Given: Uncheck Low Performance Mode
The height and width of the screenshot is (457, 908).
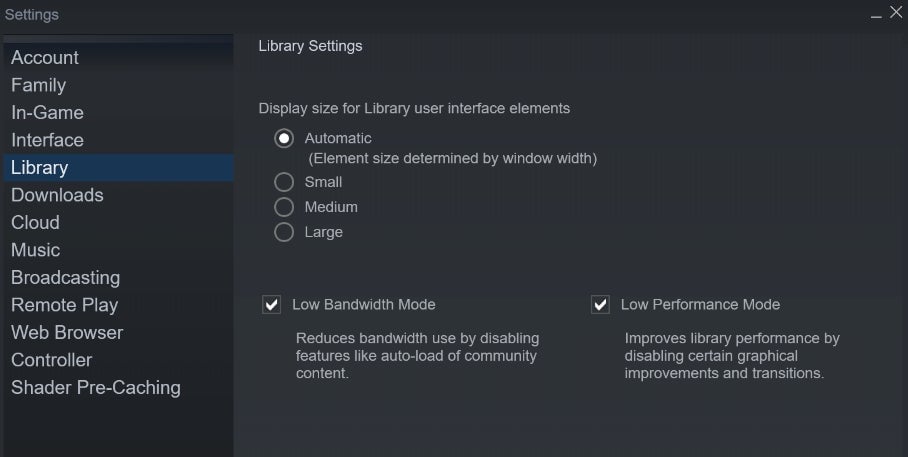Looking at the screenshot, I should (x=600, y=304).
